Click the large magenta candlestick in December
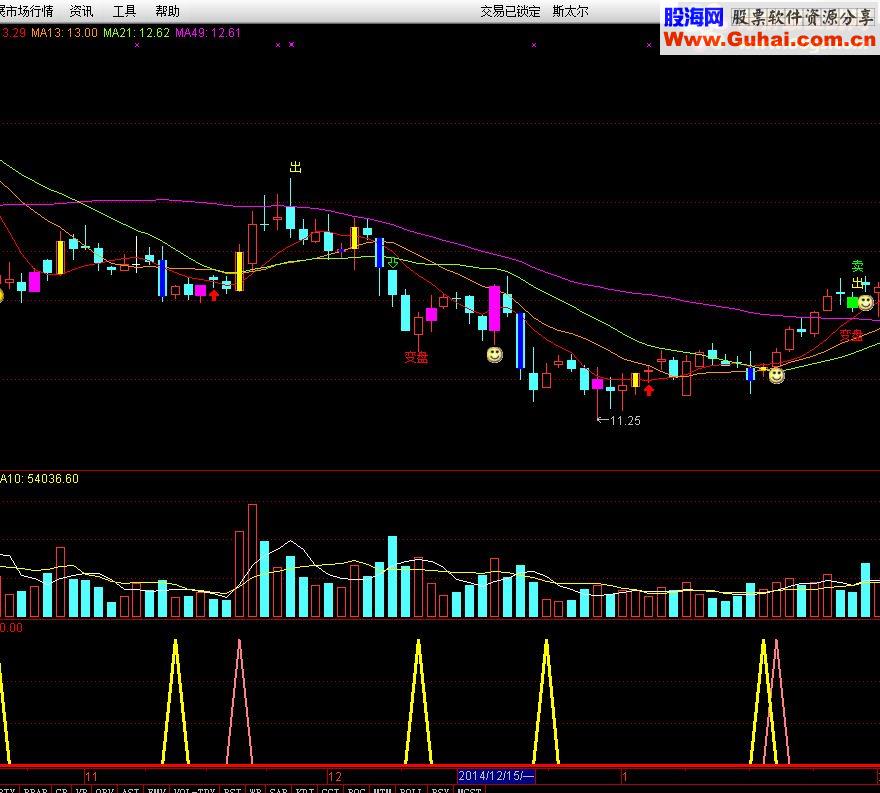This screenshot has height=793, width=880. click(494, 309)
